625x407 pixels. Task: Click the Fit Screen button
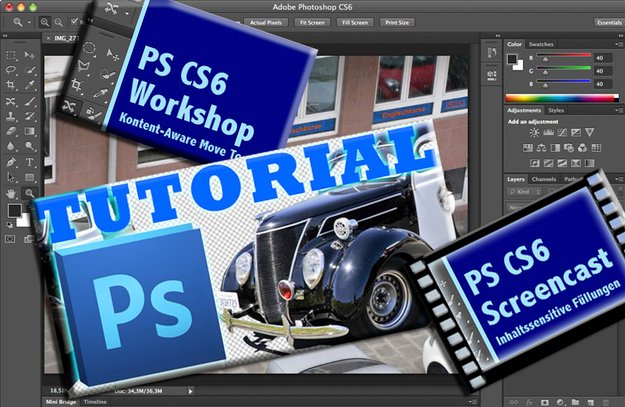pyautogui.click(x=312, y=23)
